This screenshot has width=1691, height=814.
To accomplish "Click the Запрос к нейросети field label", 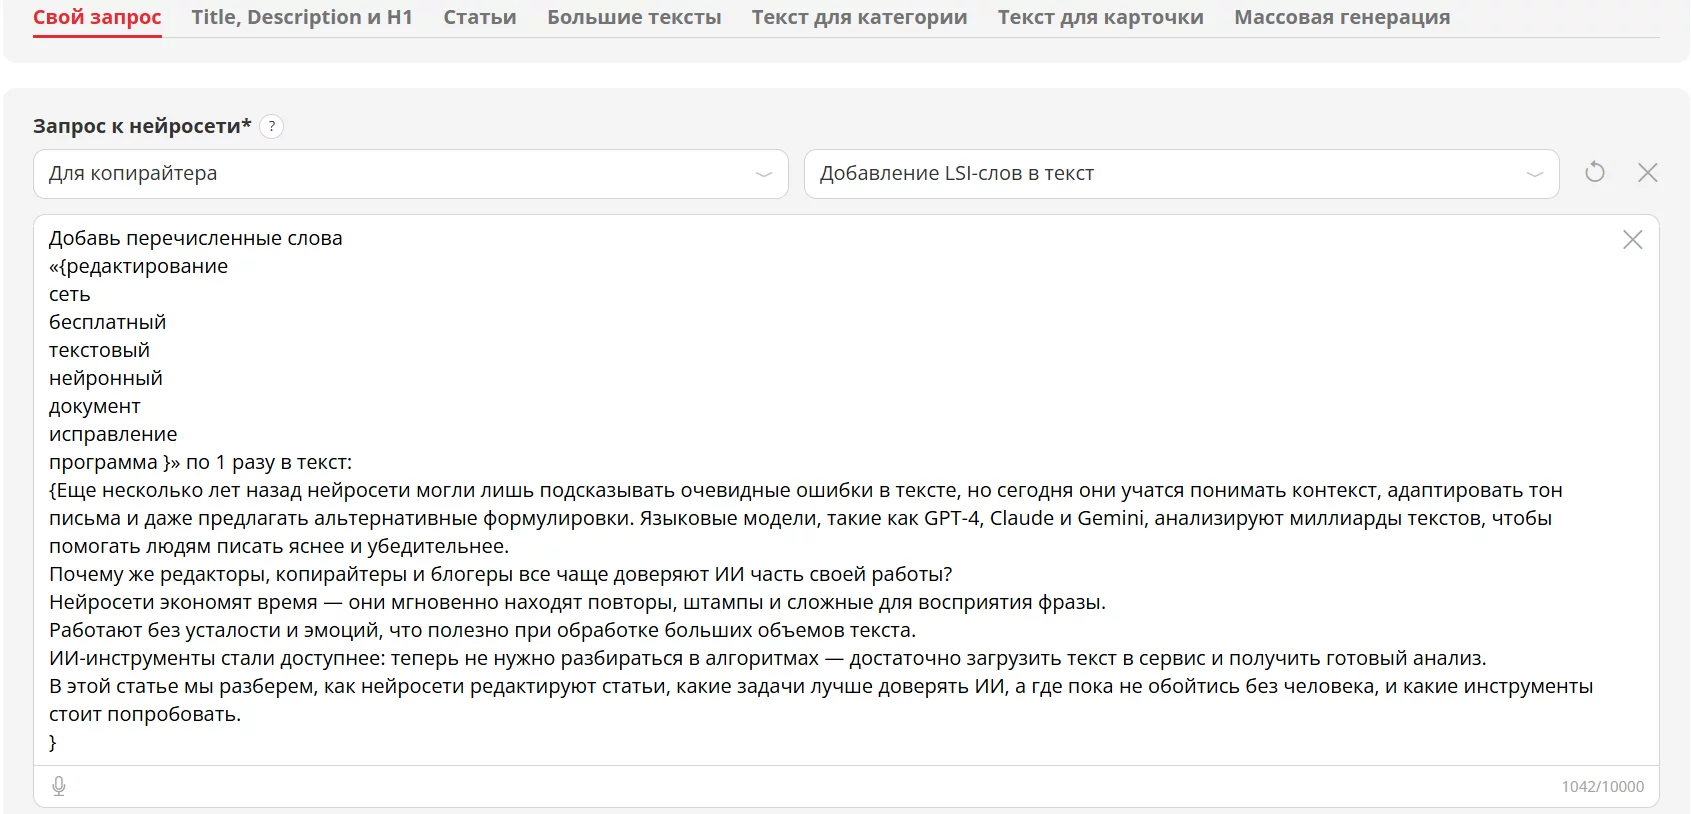I will click(x=142, y=127).
